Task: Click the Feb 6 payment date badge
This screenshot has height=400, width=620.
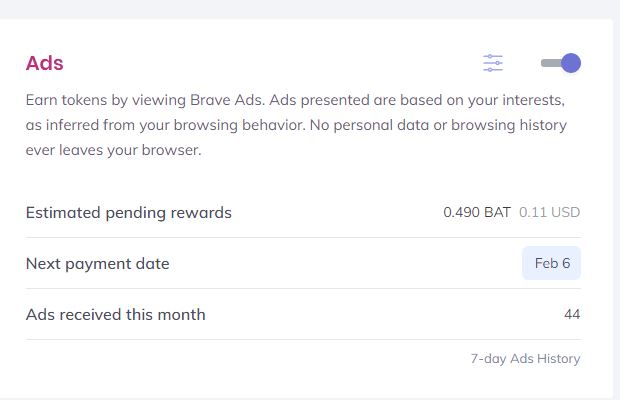Action: (551, 264)
